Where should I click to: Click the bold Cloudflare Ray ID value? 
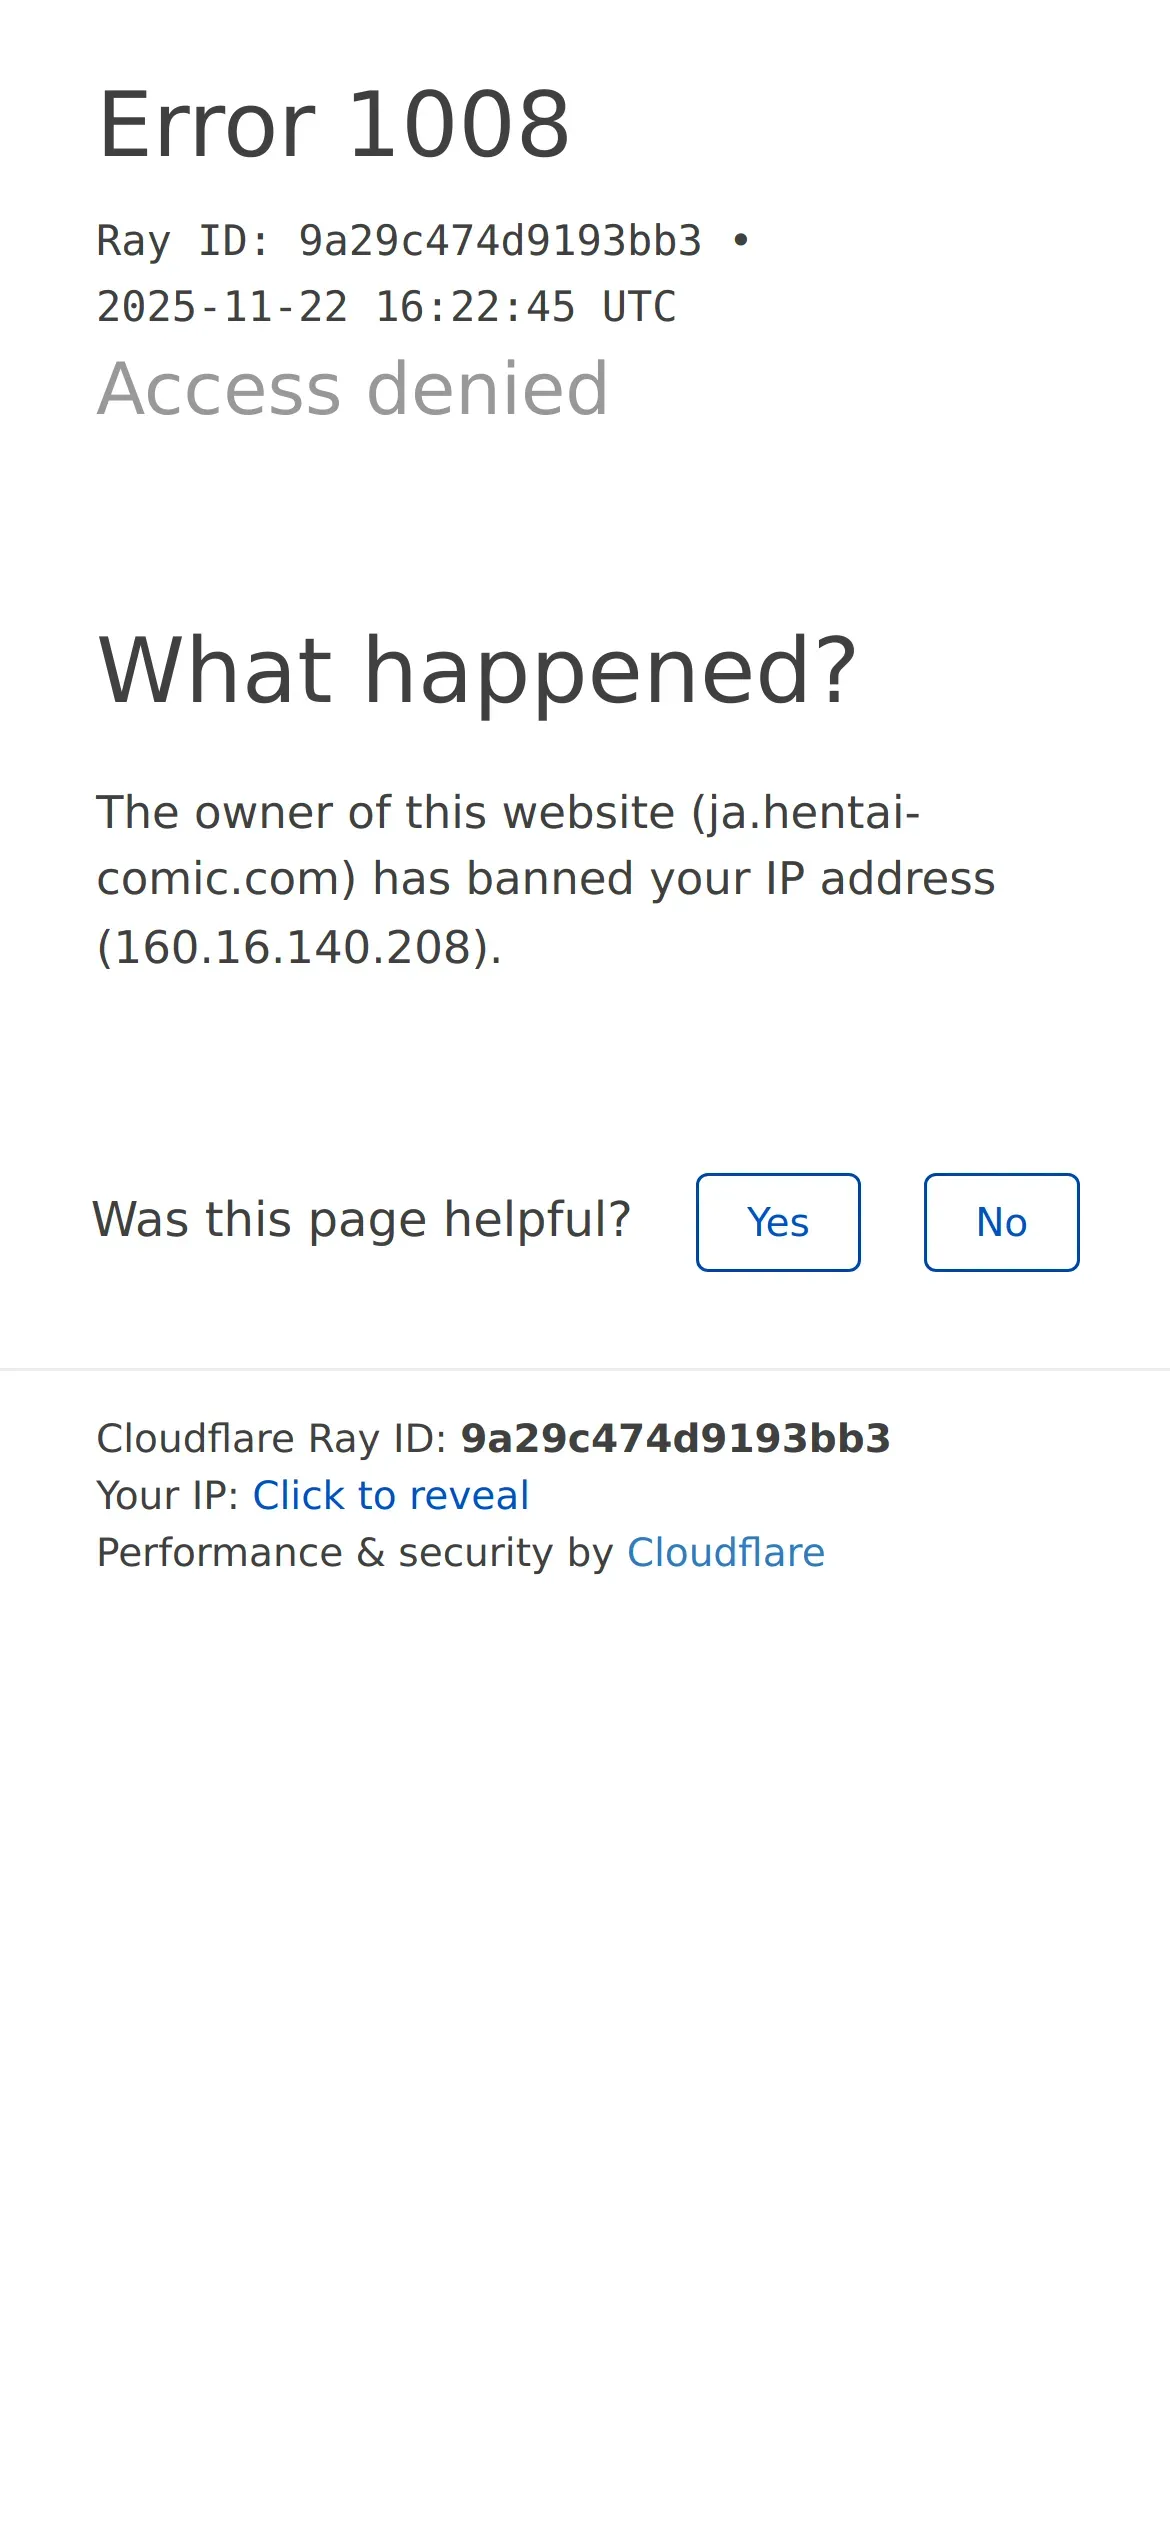tap(675, 1438)
